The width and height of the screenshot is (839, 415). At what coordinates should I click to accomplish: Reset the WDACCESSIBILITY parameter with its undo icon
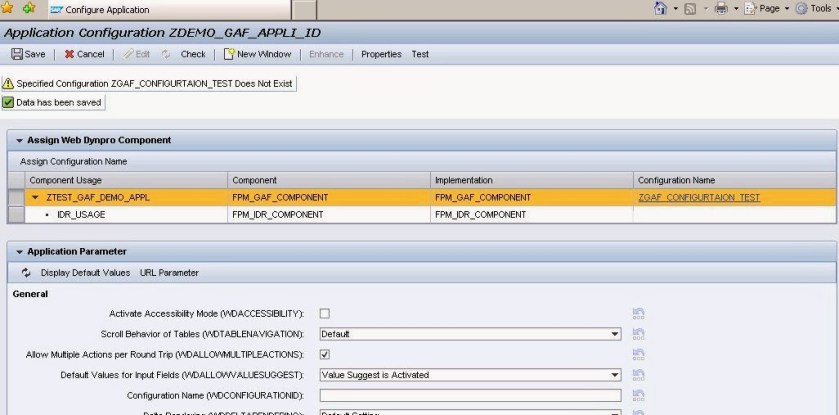638,313
